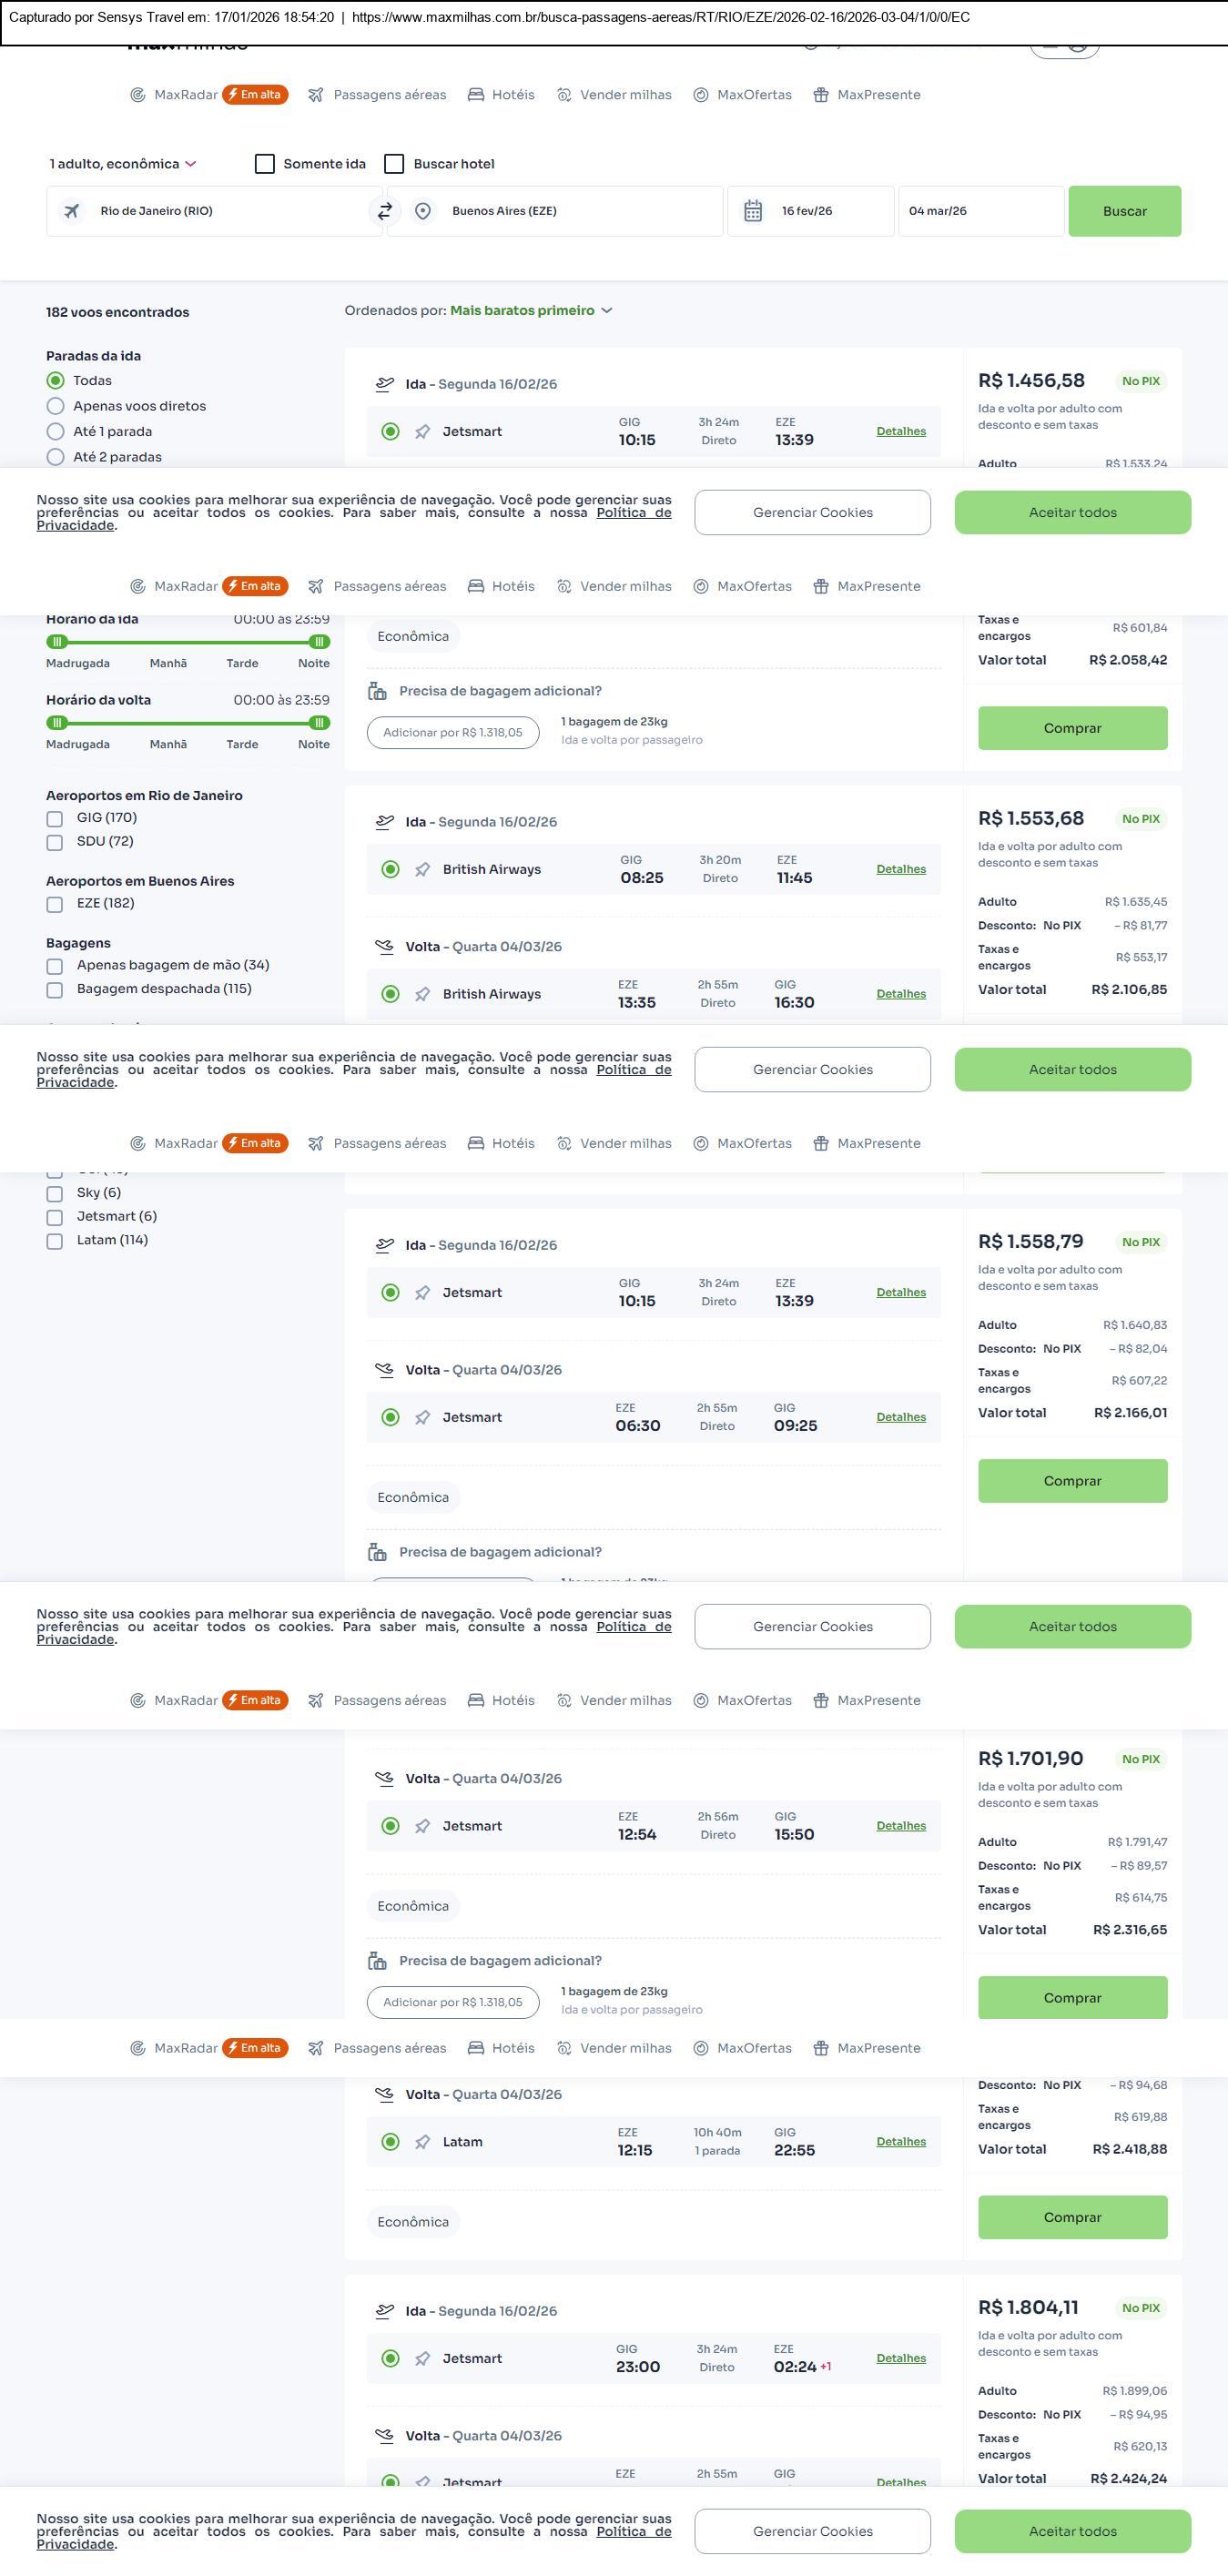
Task: Expand Detalhes for British Airways 13:35 return flight
Action: coord(901,994)
